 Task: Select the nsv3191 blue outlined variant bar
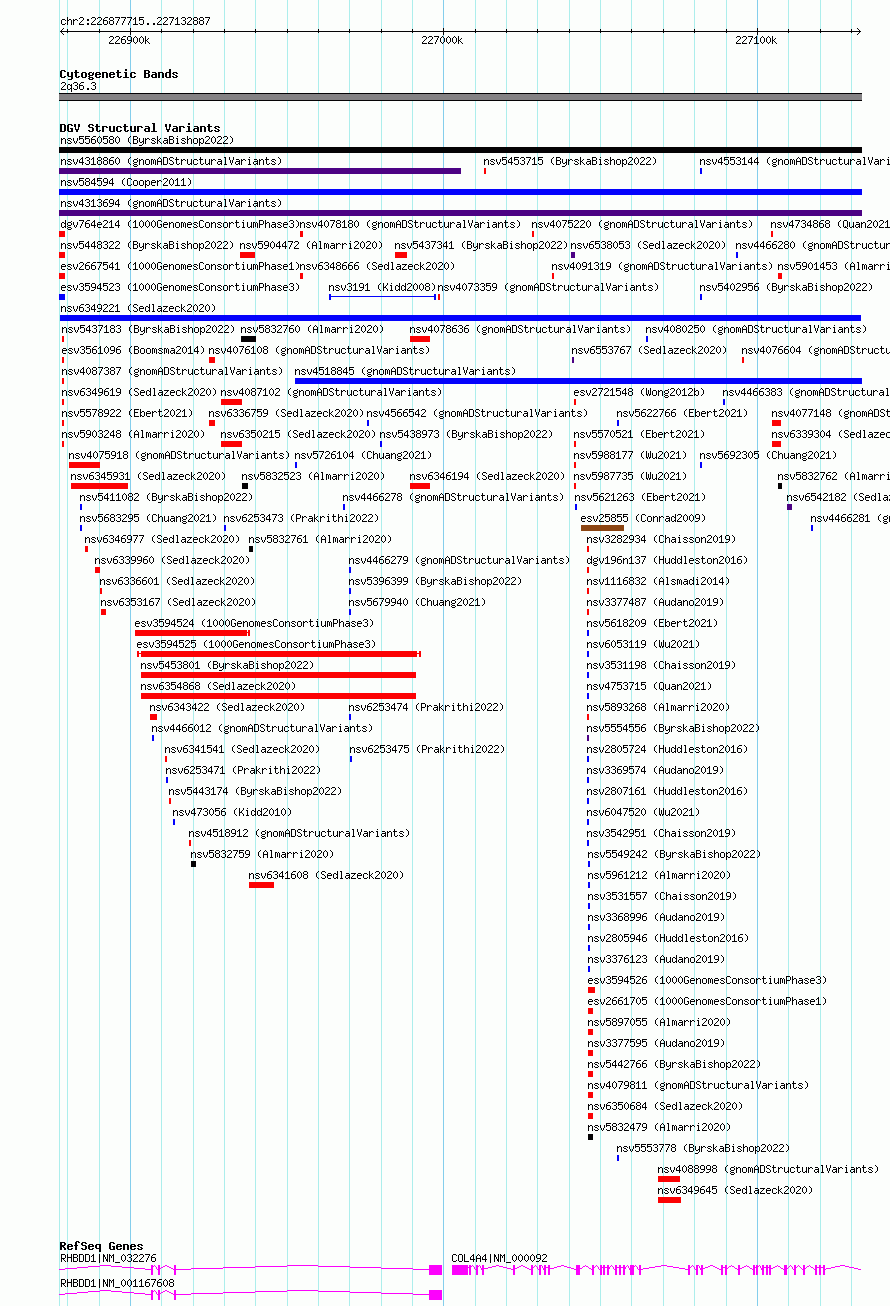(x=383, y=297)
